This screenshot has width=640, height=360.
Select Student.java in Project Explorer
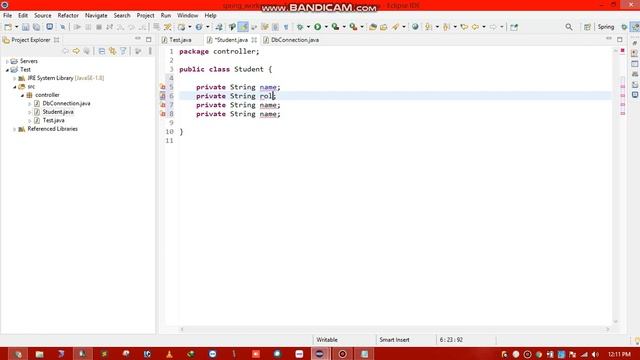click(58, 112)
